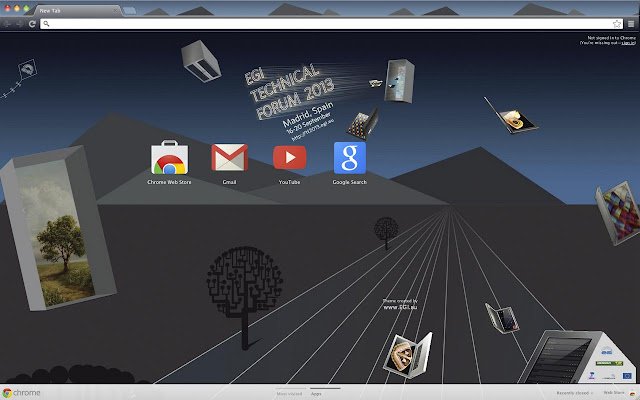The width and height of the screenshot is (640, 400).
Task: Click the search magnifier in address bar
Action: pyautogui.click(x=46, y=24)
